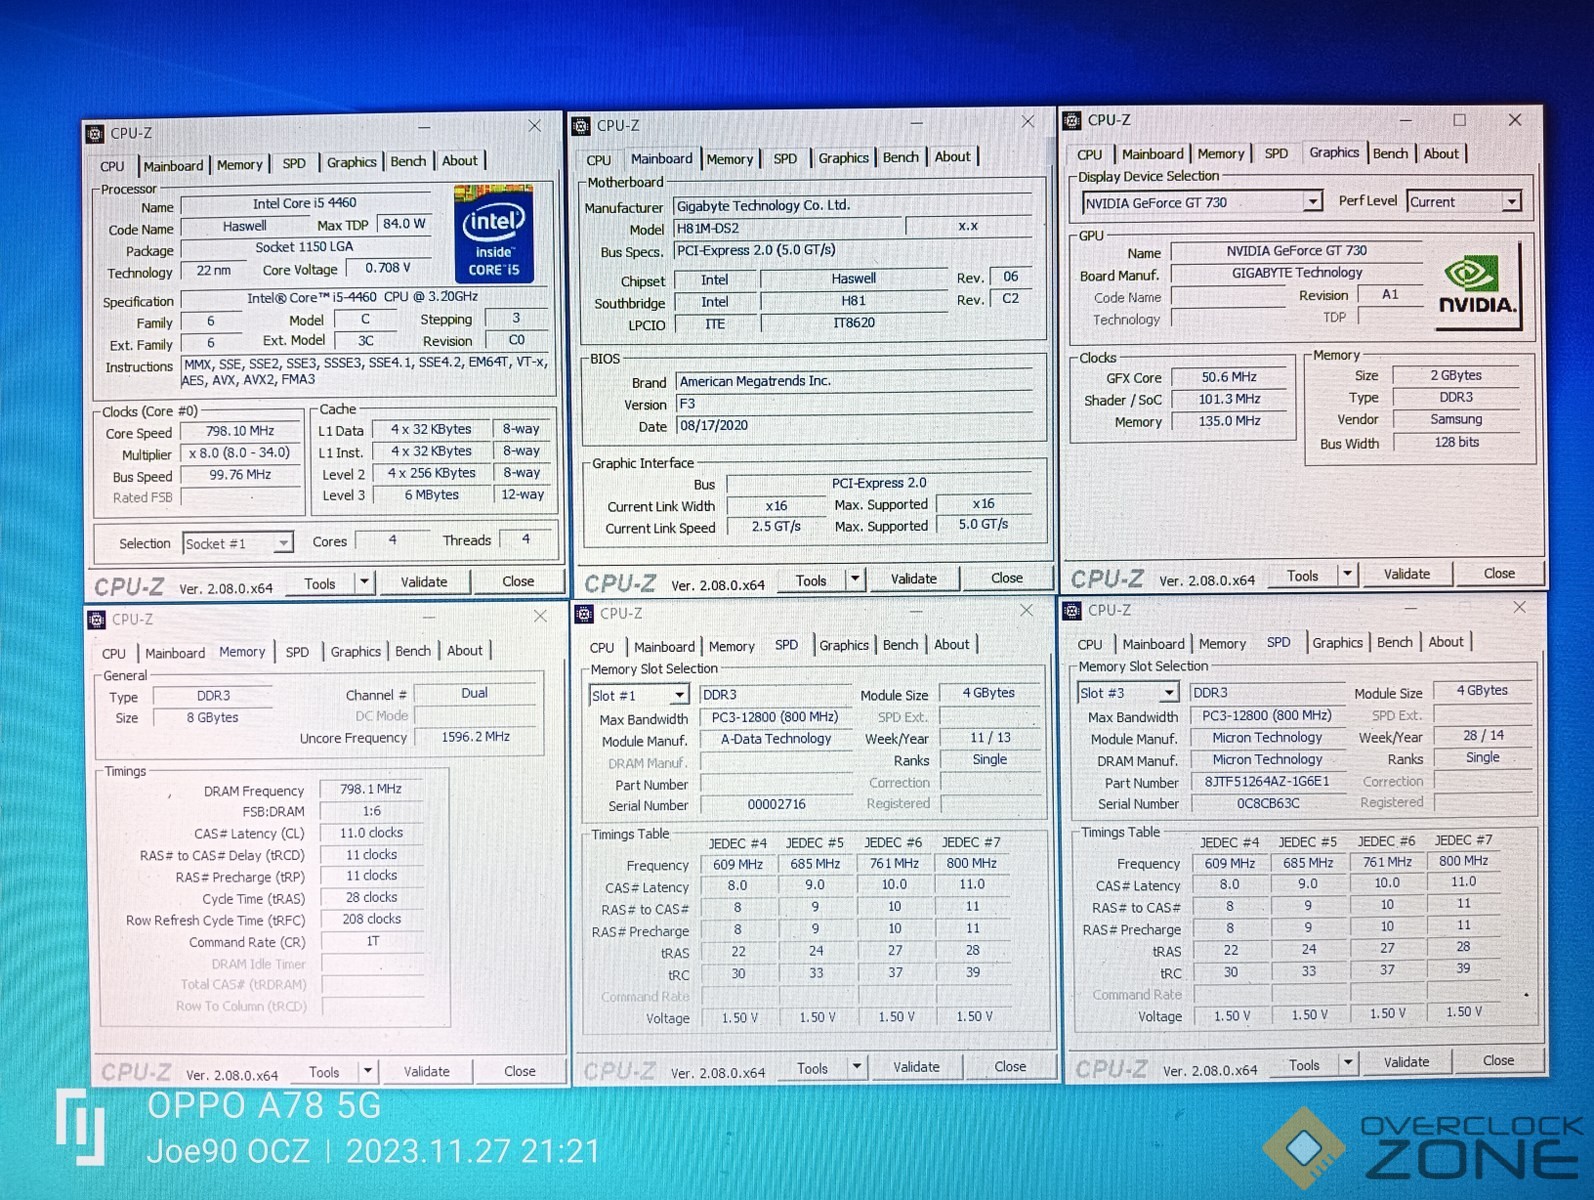Viewport: 1594px width, 1200px height.
Task: Click the Mainboard window's close X button
Action: click(1027, 122)
